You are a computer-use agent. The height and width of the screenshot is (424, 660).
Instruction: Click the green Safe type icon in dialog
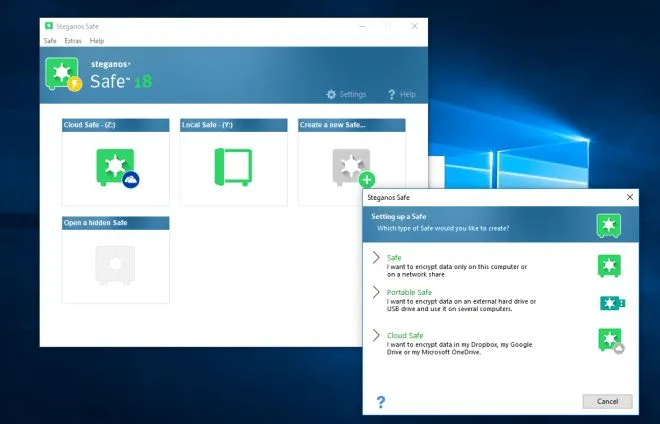pos(610,265)
